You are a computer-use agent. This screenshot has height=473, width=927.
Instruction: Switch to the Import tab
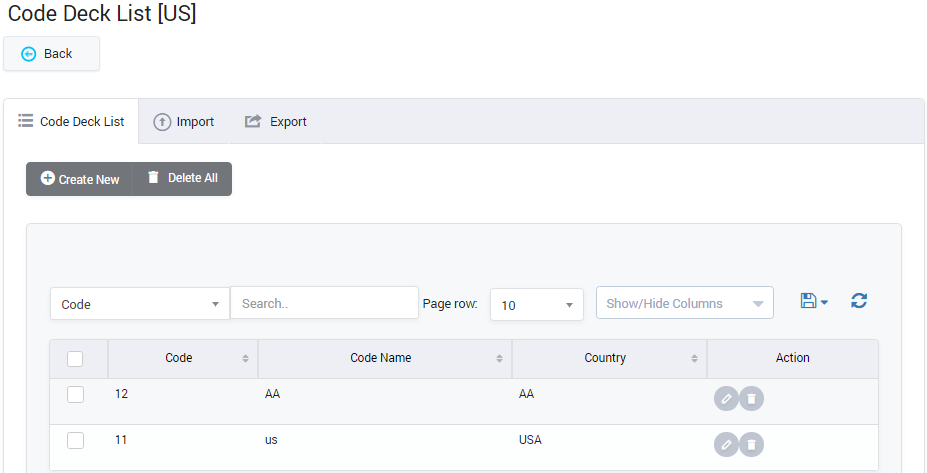pyautogui.click(x=184, y=122)
